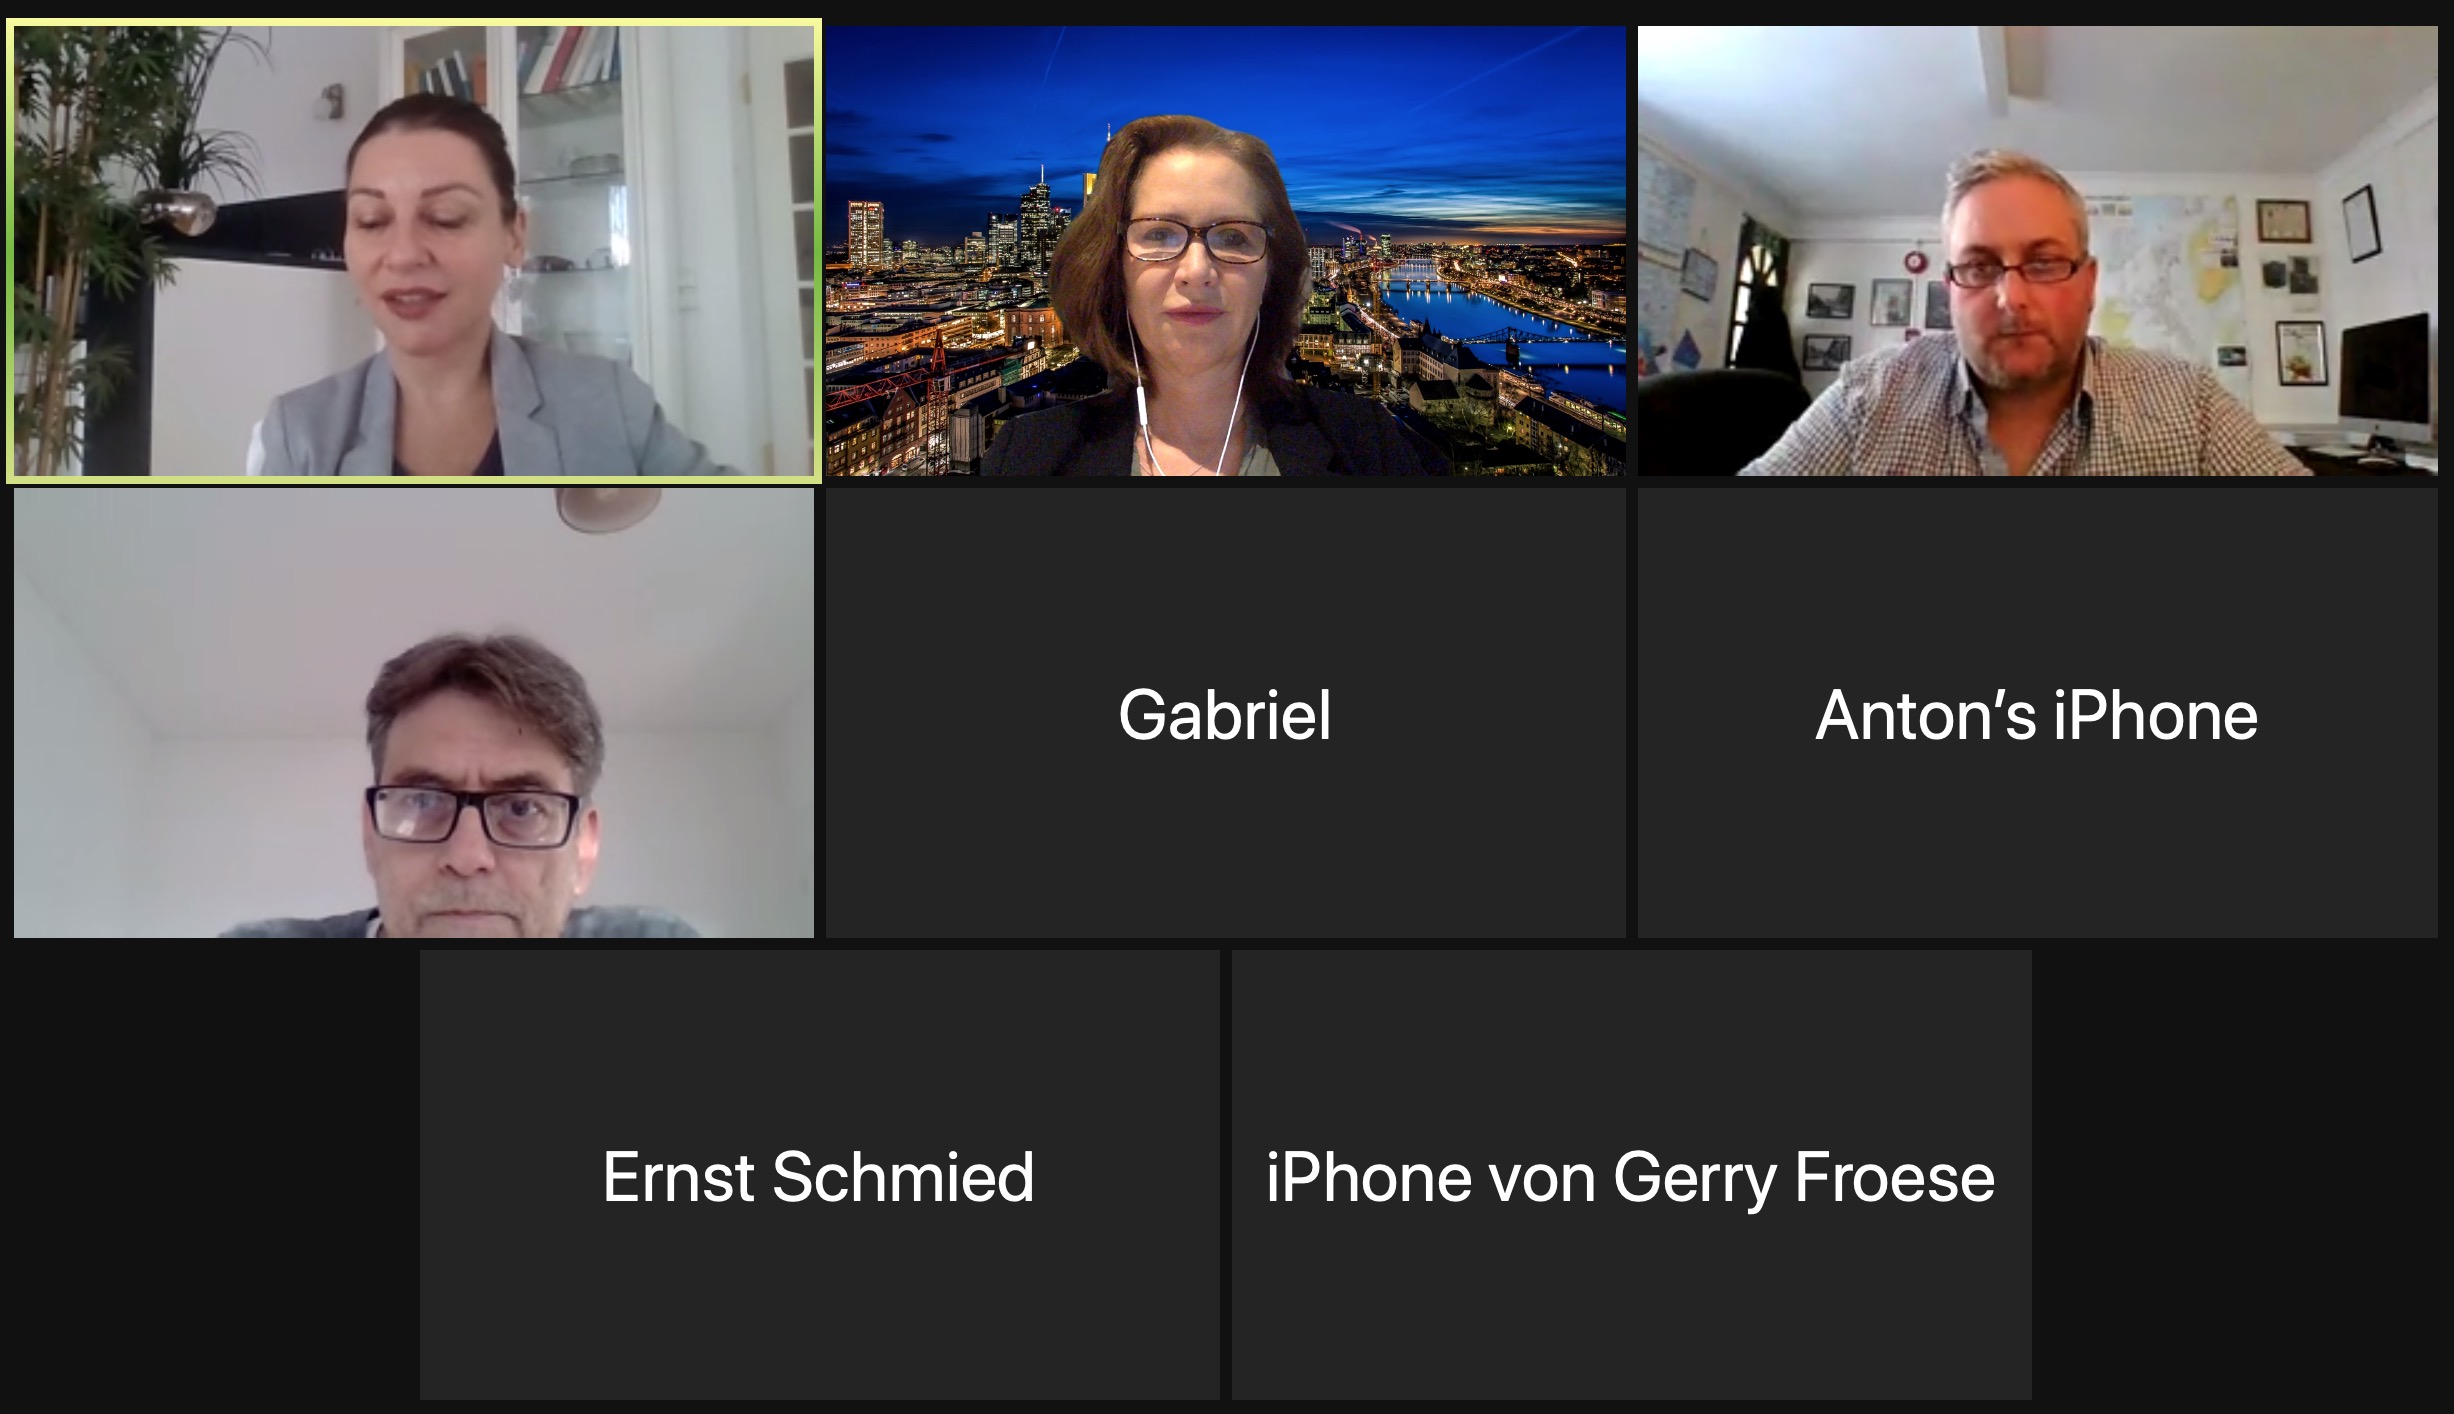Click the 'iPhone von Gerry Froese' name text

(1631, 1179)
